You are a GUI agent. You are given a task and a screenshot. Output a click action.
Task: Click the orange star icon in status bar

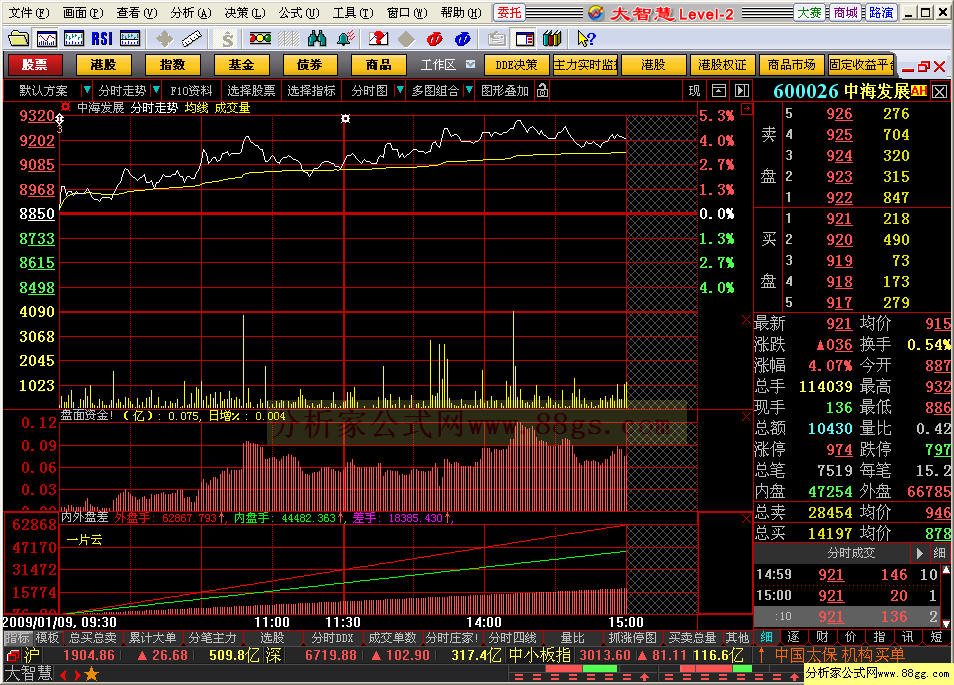(x=91, y=674)
